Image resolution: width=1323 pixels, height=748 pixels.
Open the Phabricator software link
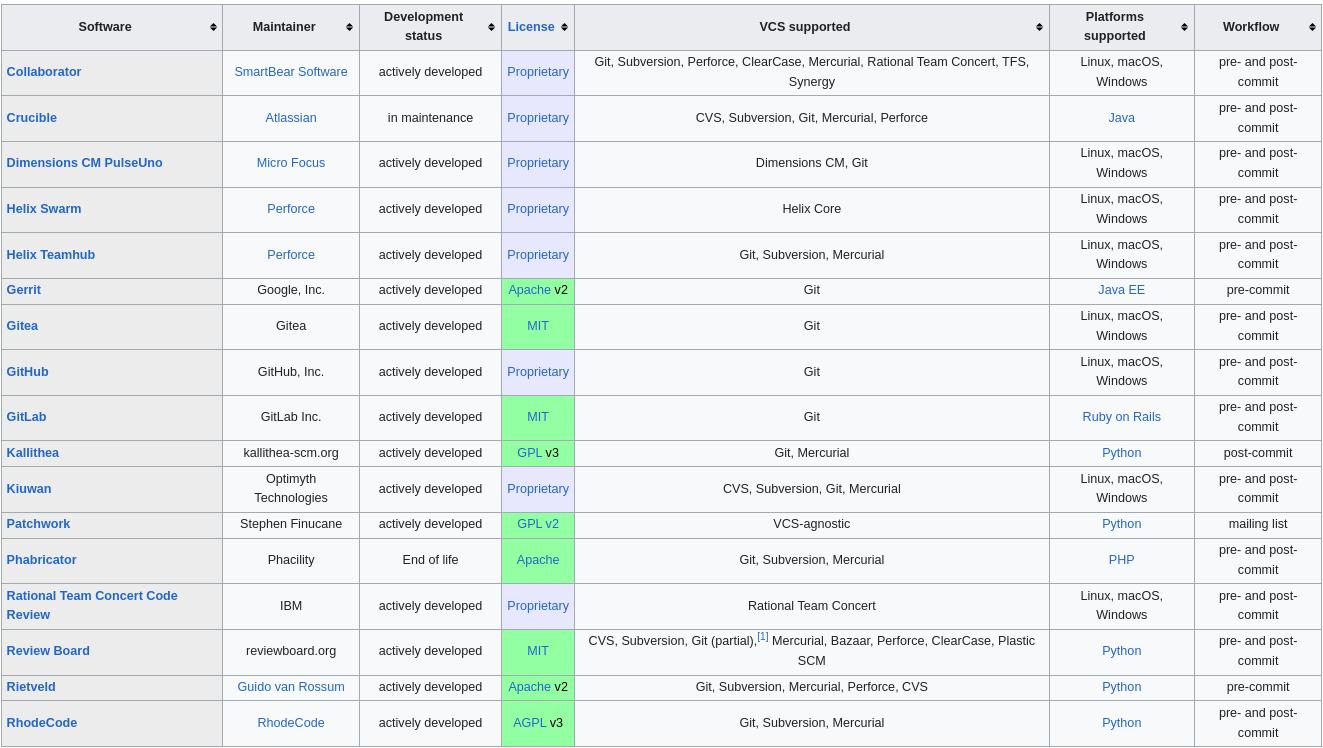41,560
